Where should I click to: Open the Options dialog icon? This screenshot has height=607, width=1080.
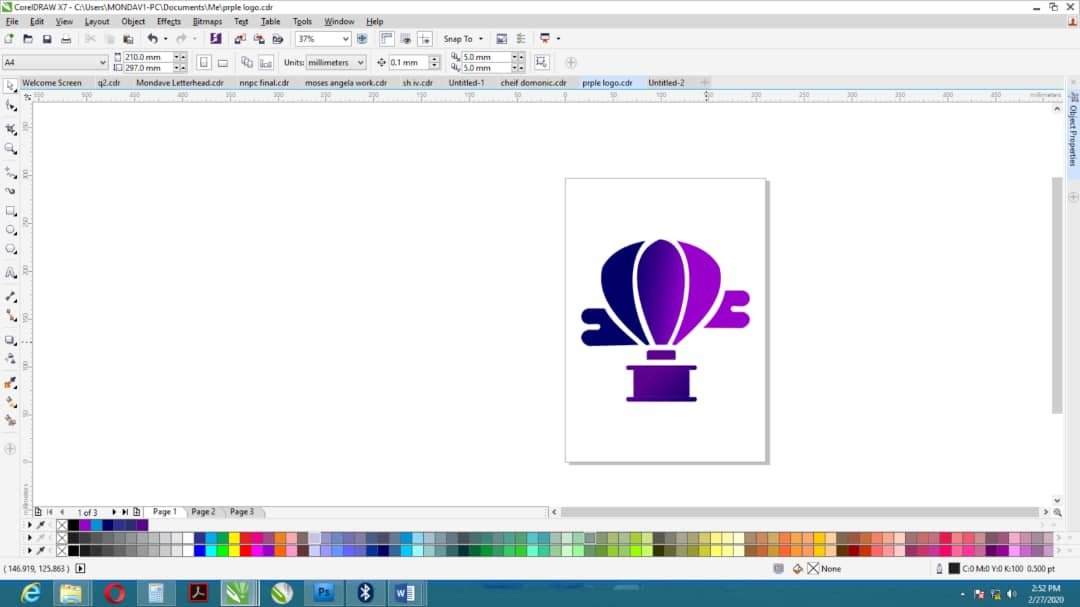[x=521, y=39]
